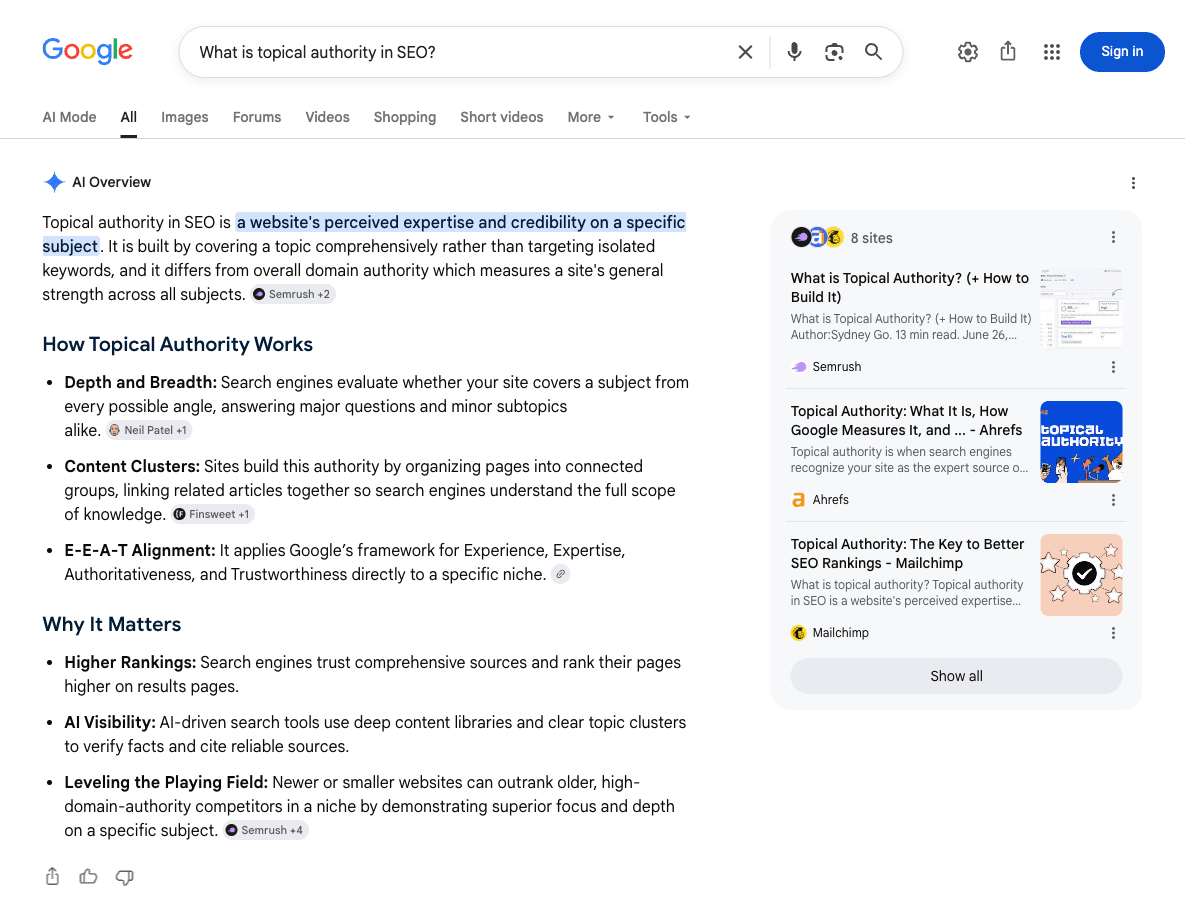Click the Ahrefs topical authority thumbnail

point(1081,441)
